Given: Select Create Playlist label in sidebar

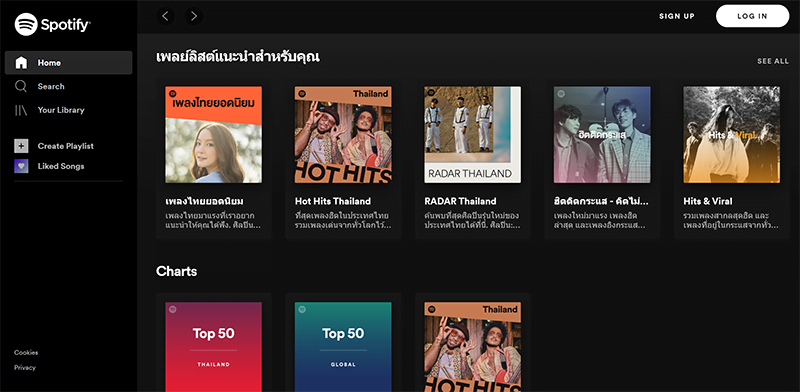Looking at the screenshot, I should (x=65, y=146).
